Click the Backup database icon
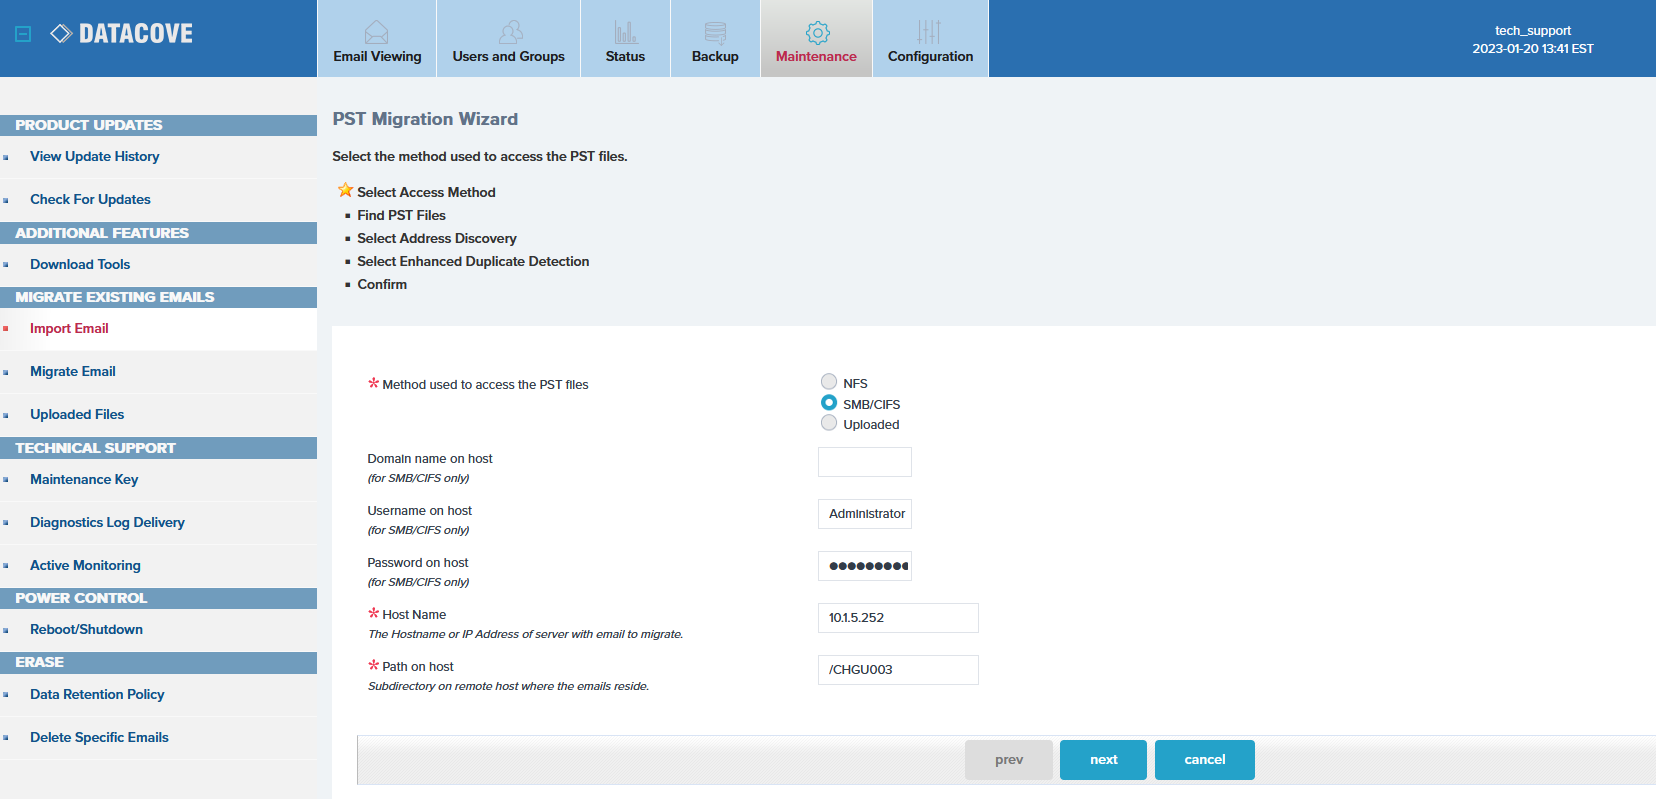Viewport: 1656px width, 799px height. [x=715, y=32]
